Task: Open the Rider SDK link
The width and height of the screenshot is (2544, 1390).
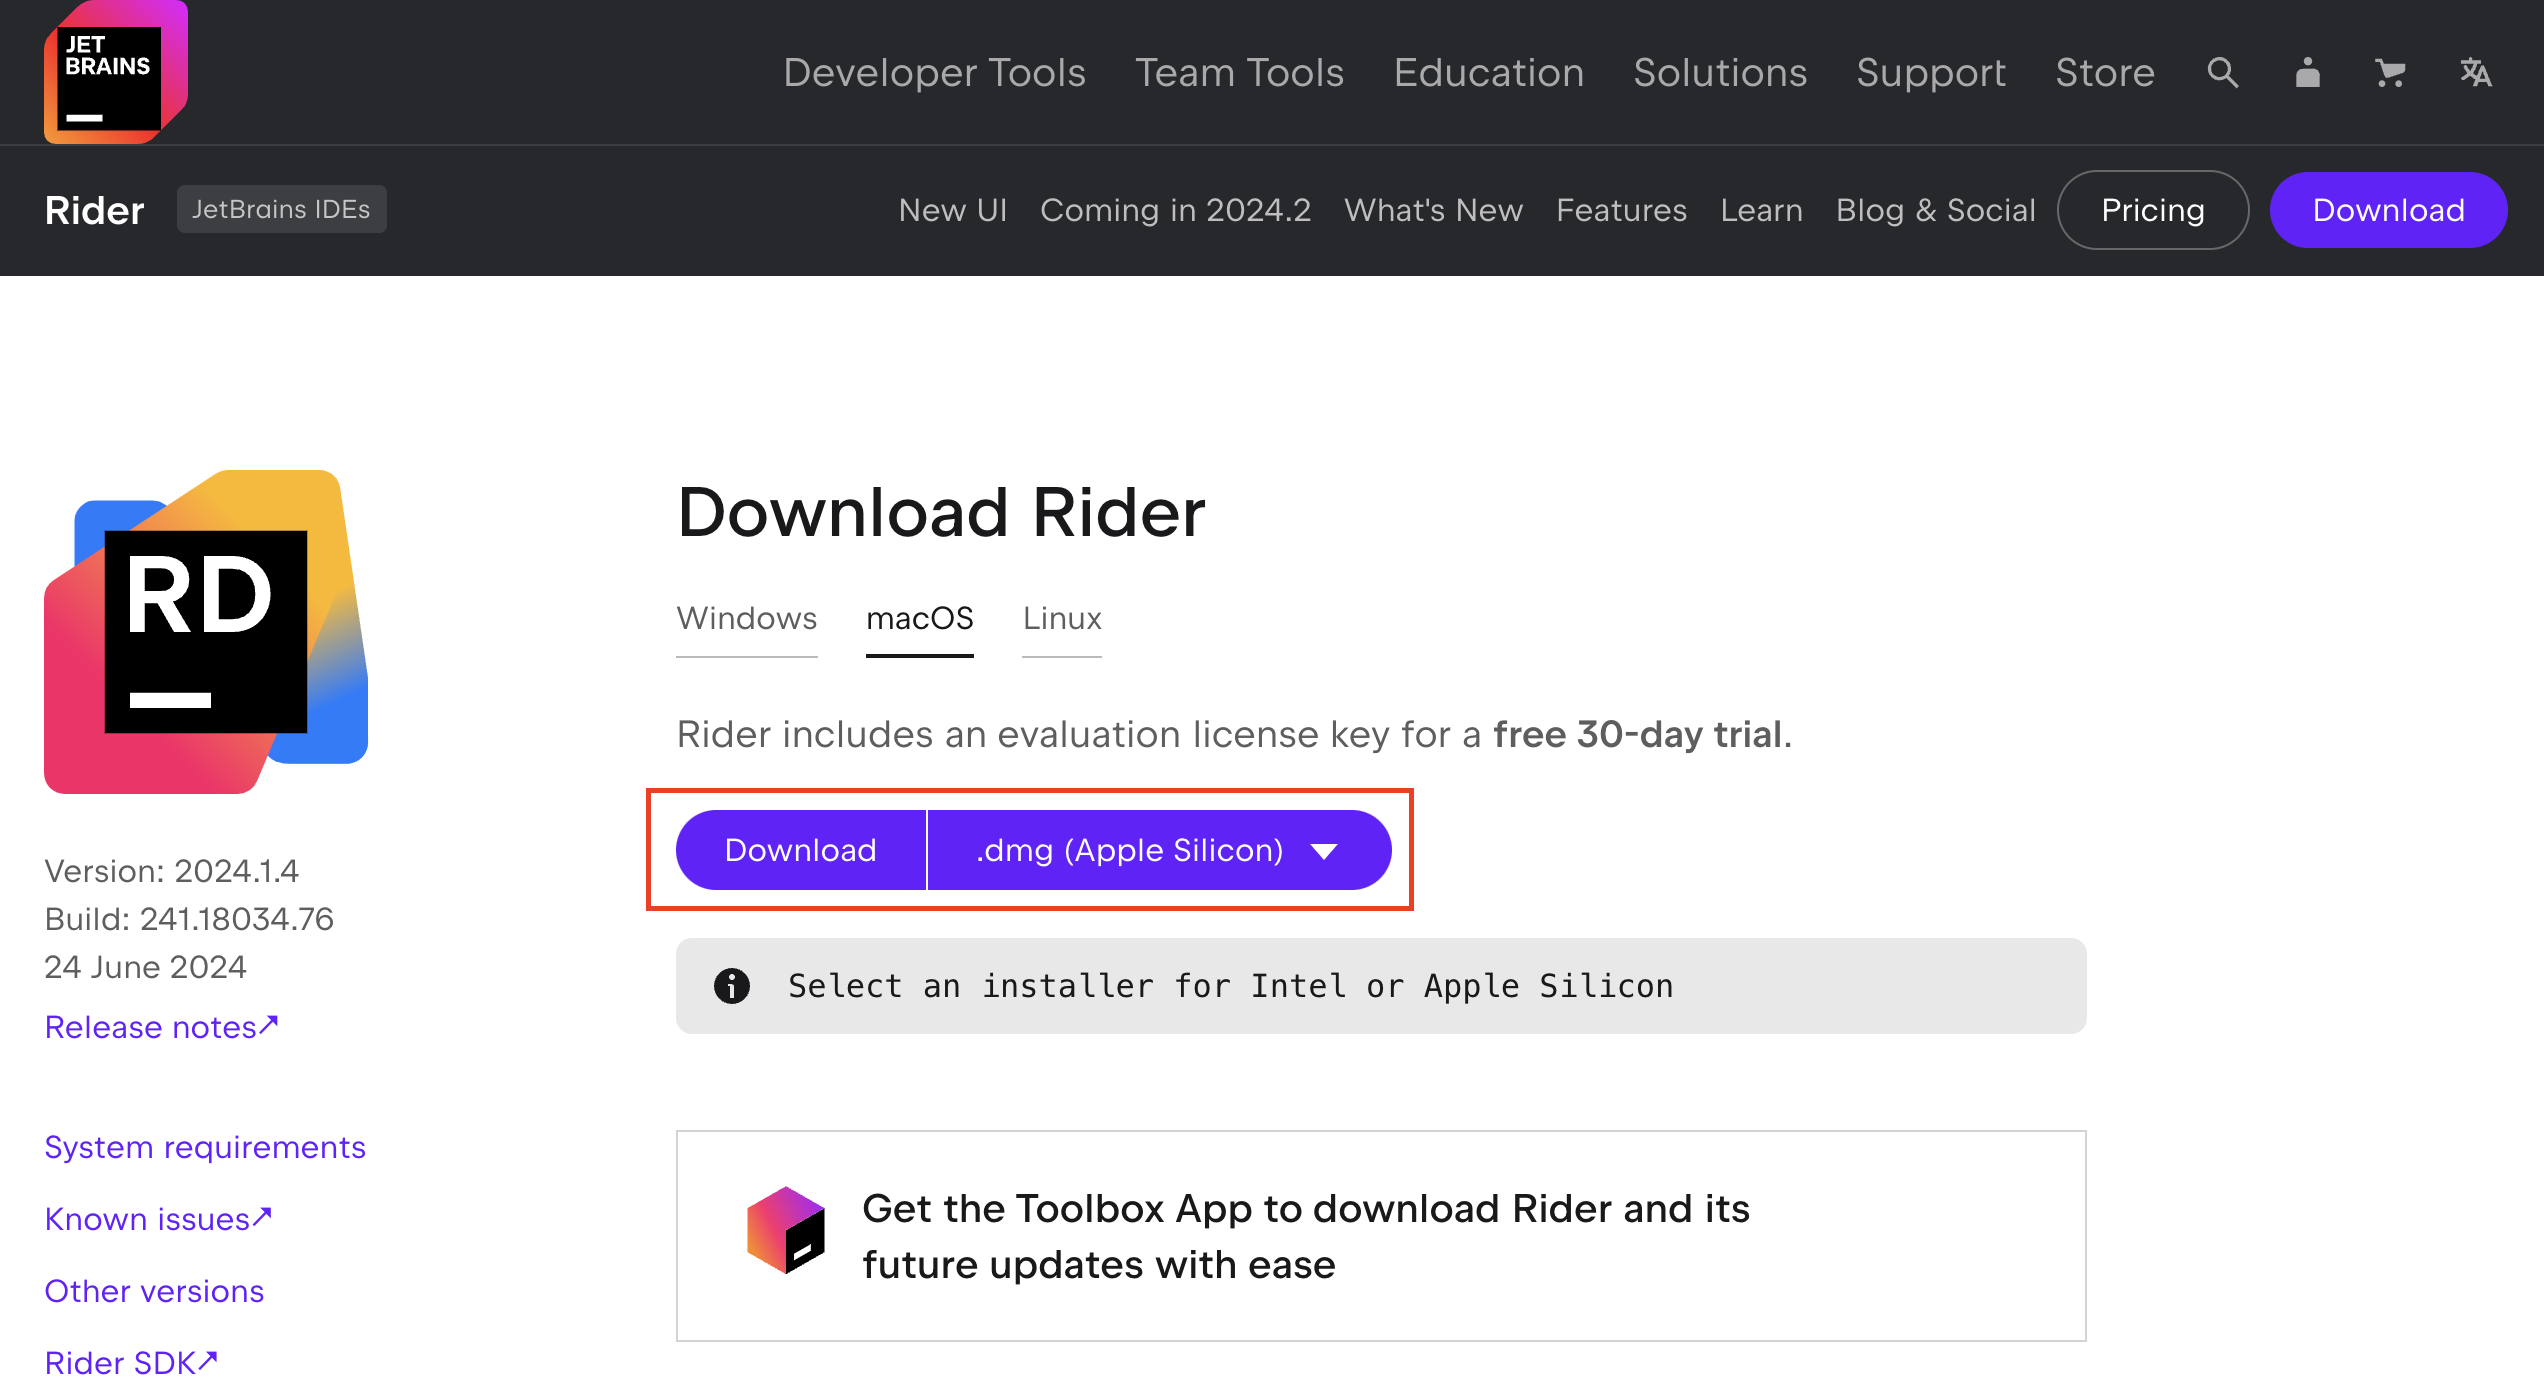Action: (x=131, y=1363)
